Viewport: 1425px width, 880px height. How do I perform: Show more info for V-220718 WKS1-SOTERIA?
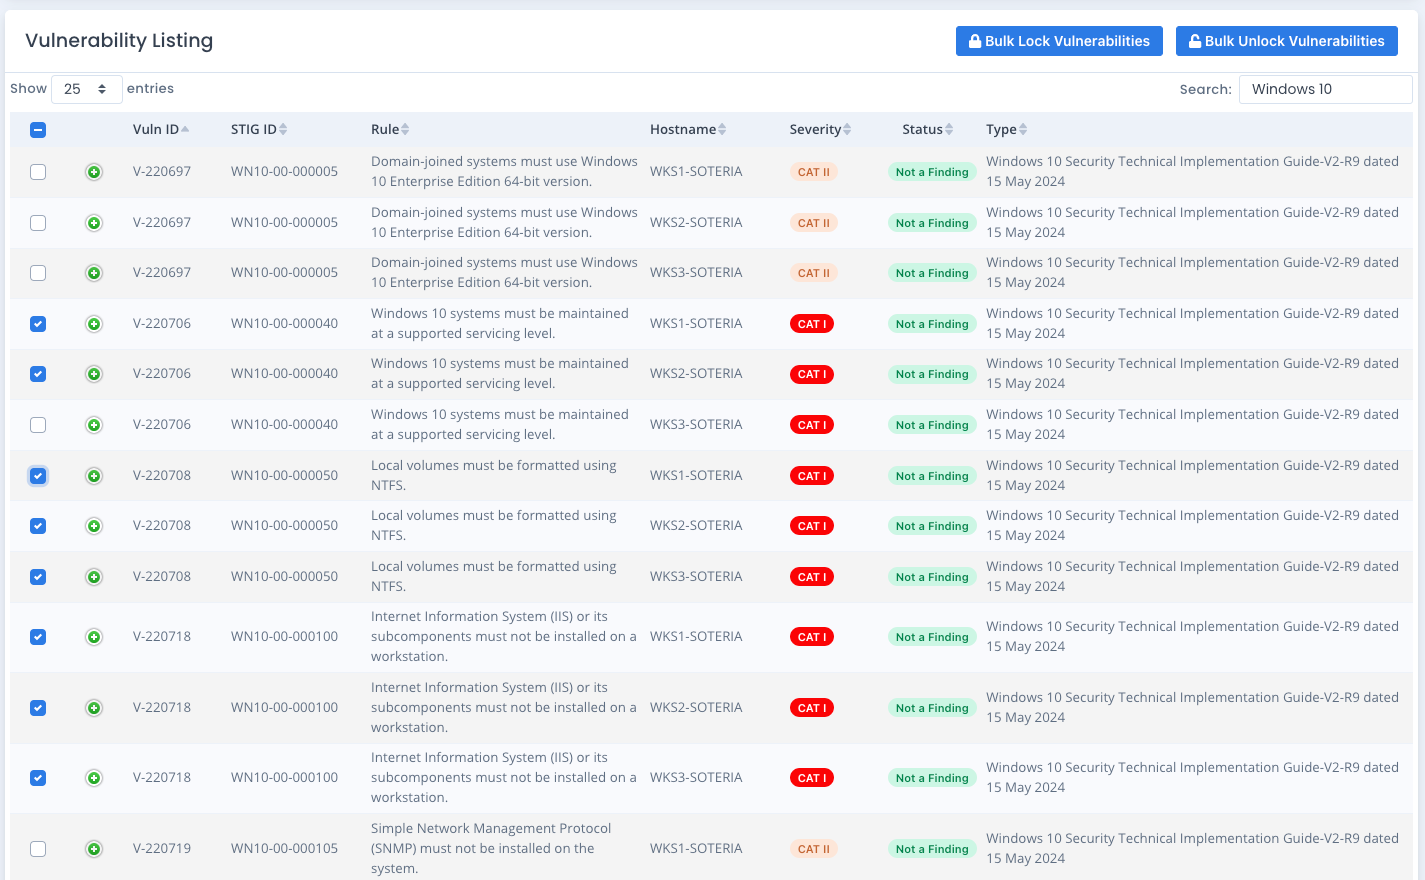94,637
